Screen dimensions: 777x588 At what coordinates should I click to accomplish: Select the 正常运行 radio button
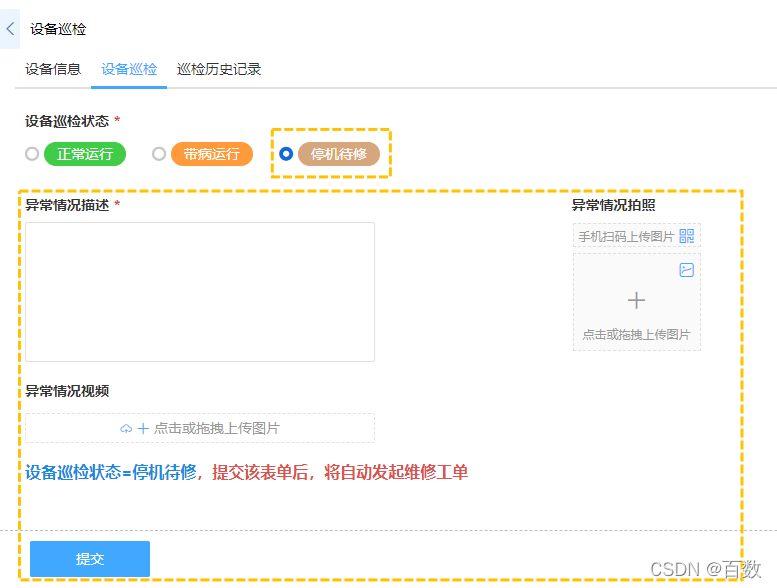coord(32,154)
